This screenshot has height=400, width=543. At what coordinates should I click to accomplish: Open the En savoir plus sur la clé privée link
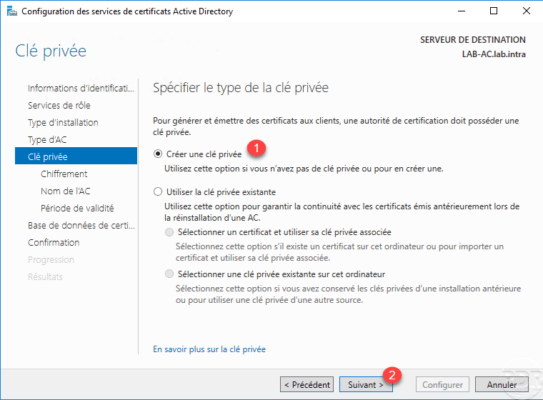tap(209, 349)
